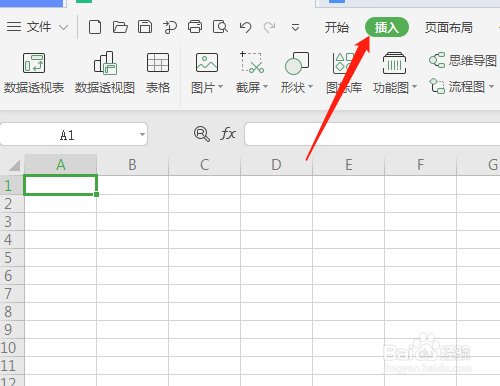The height and width of the screenshot is (386, 500).
Task: Select row 3 header
Action: coord(12,221)
